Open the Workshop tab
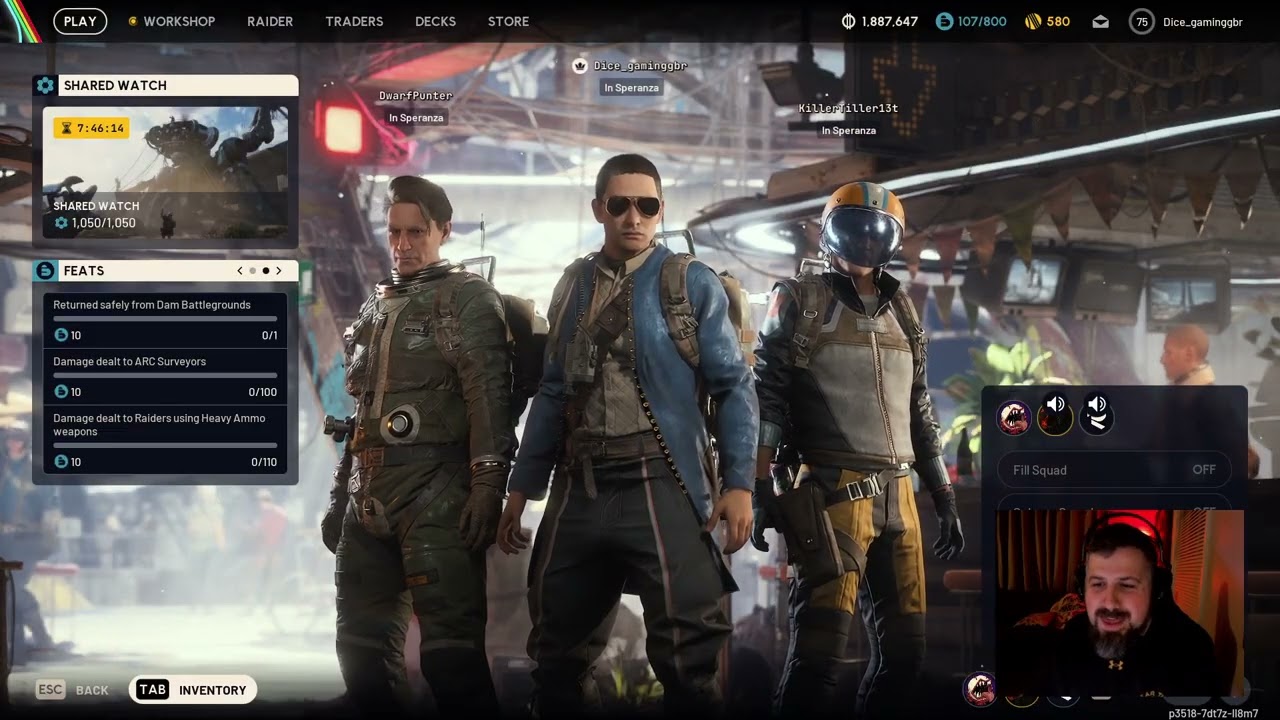Screen dimensions: 1280x720 (x=179, y=21)
